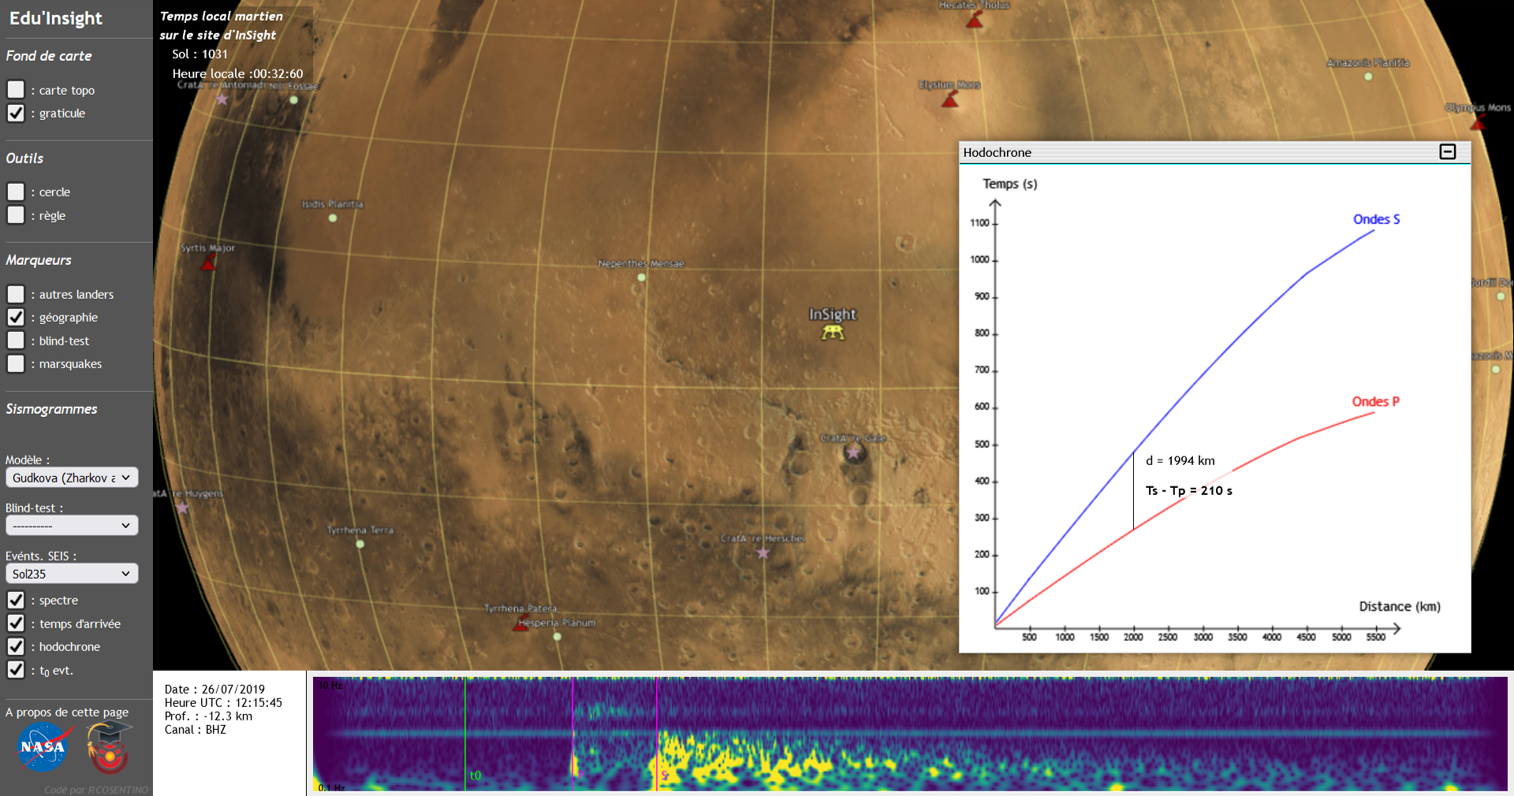Screen dimensions: 1514x796
Task: Uncheck temps d'arrivée checkbox
Action: [16, 623]
